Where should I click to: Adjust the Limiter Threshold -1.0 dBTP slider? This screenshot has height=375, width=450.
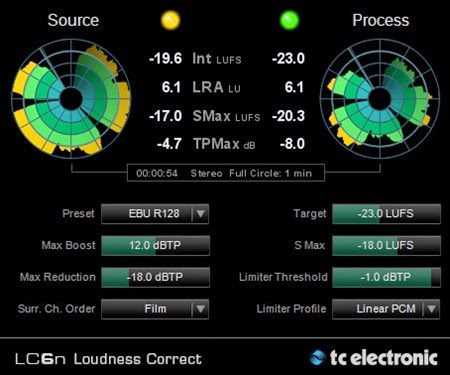pyautogui.click(x=386, y=277)
